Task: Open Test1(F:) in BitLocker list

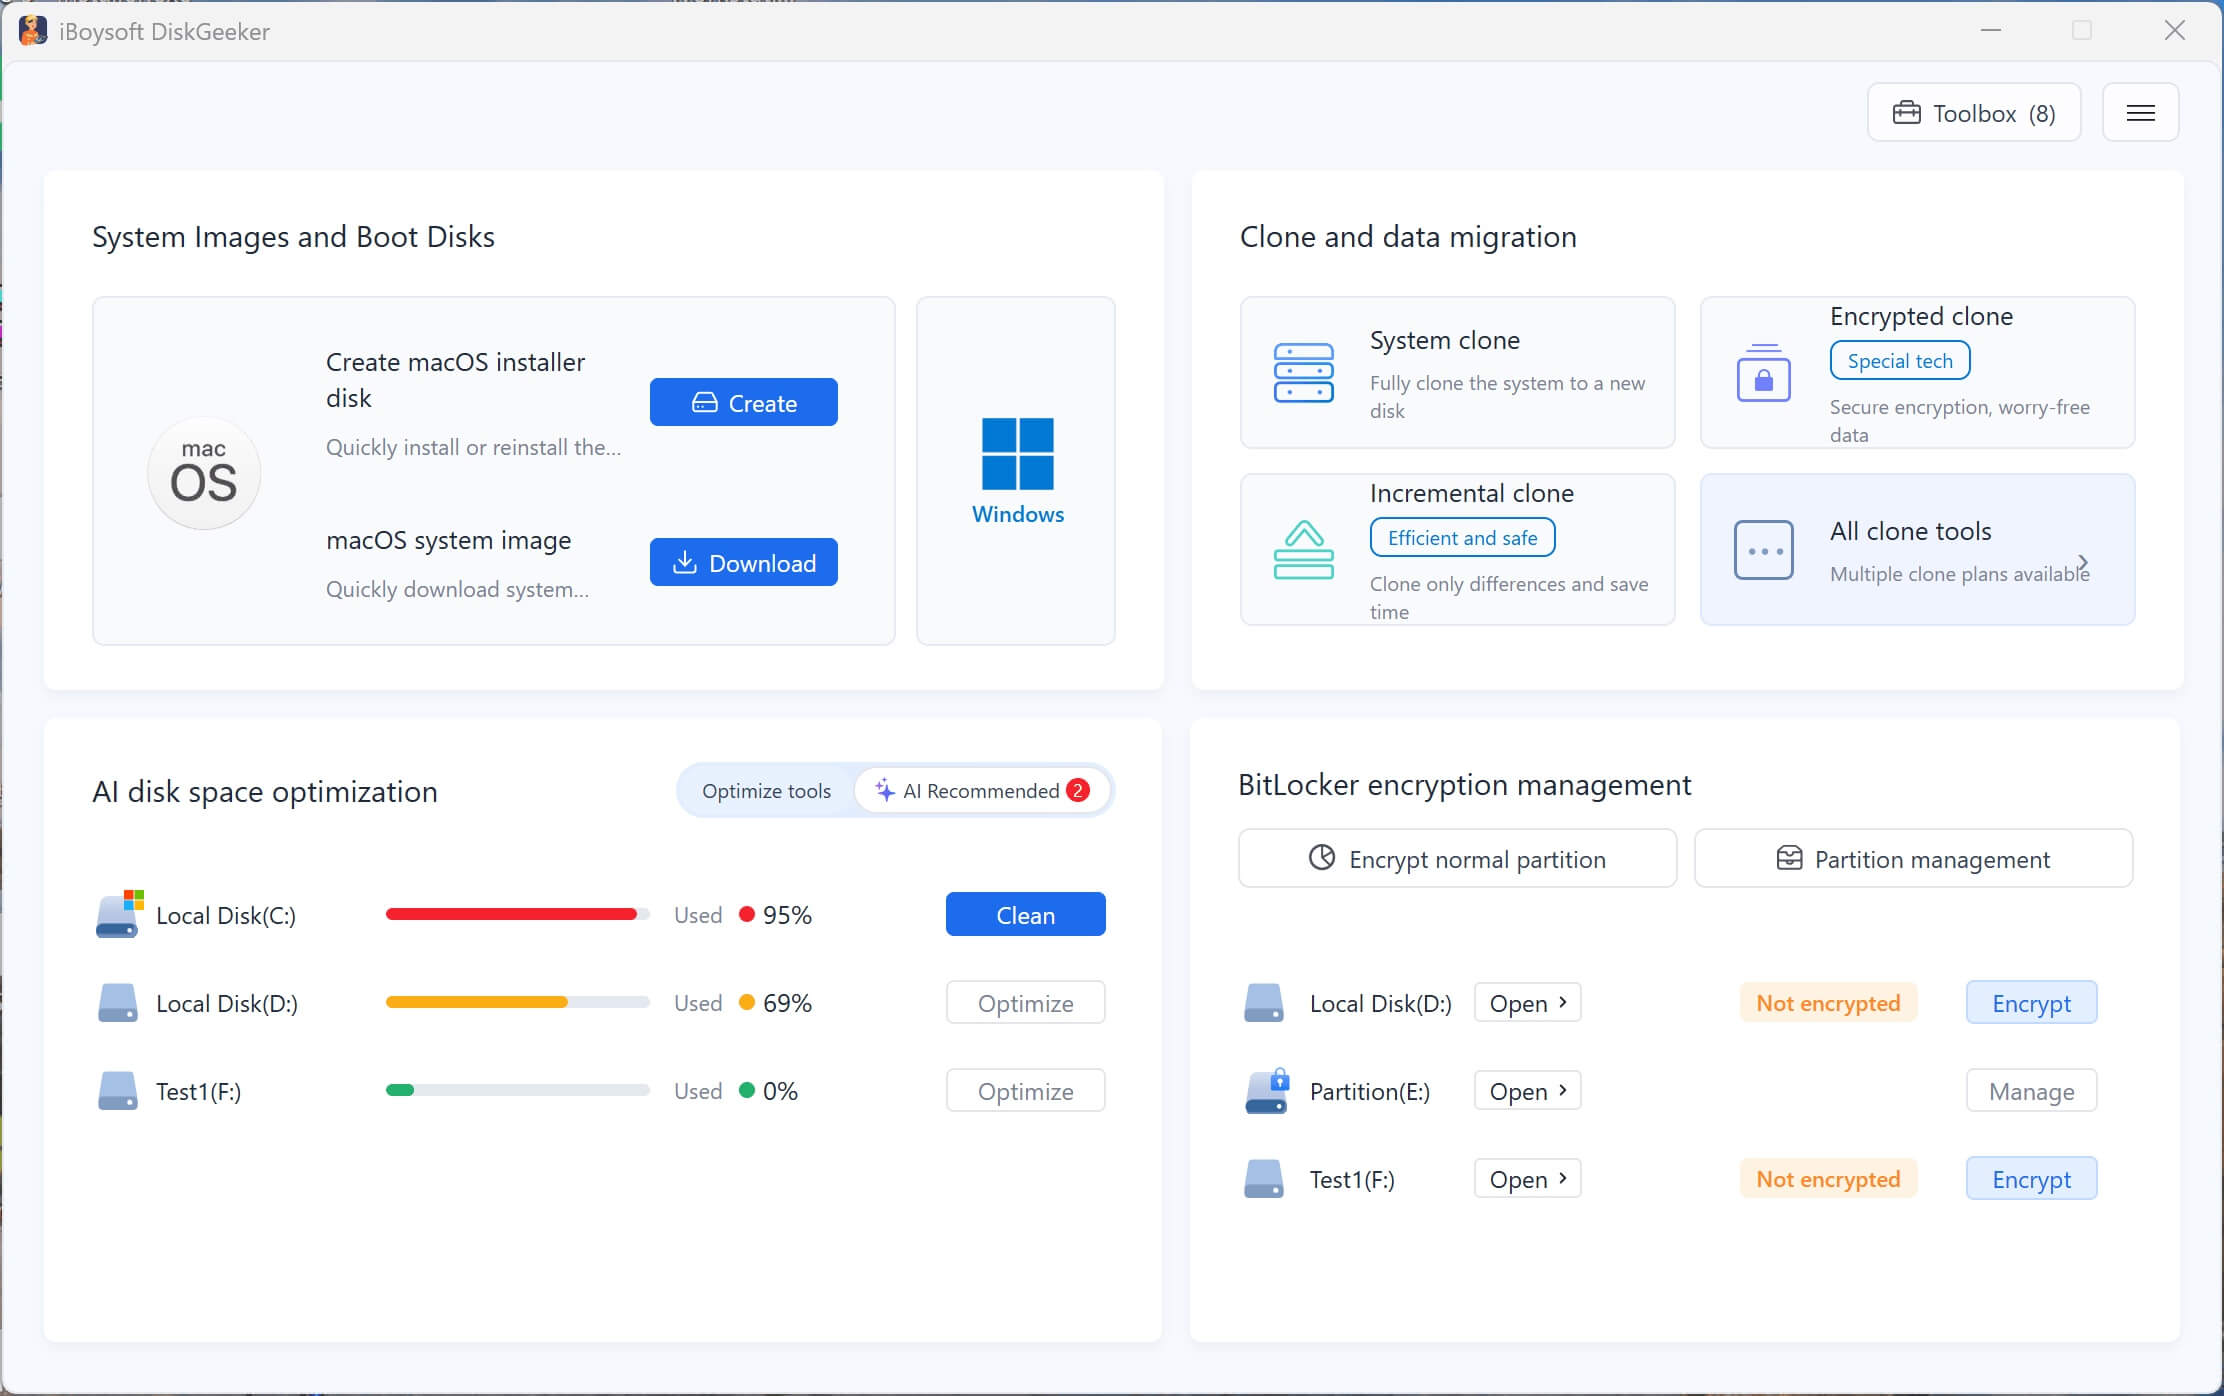Action: 1527,1179
